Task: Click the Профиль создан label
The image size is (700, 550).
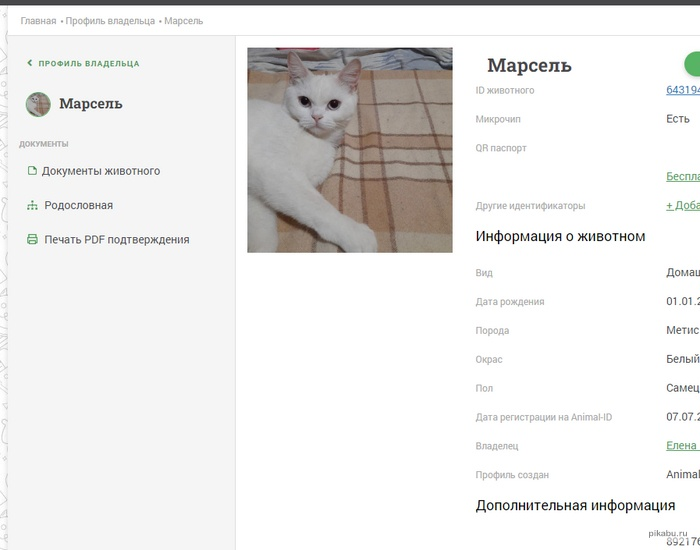Action: [x=512, y=475]
